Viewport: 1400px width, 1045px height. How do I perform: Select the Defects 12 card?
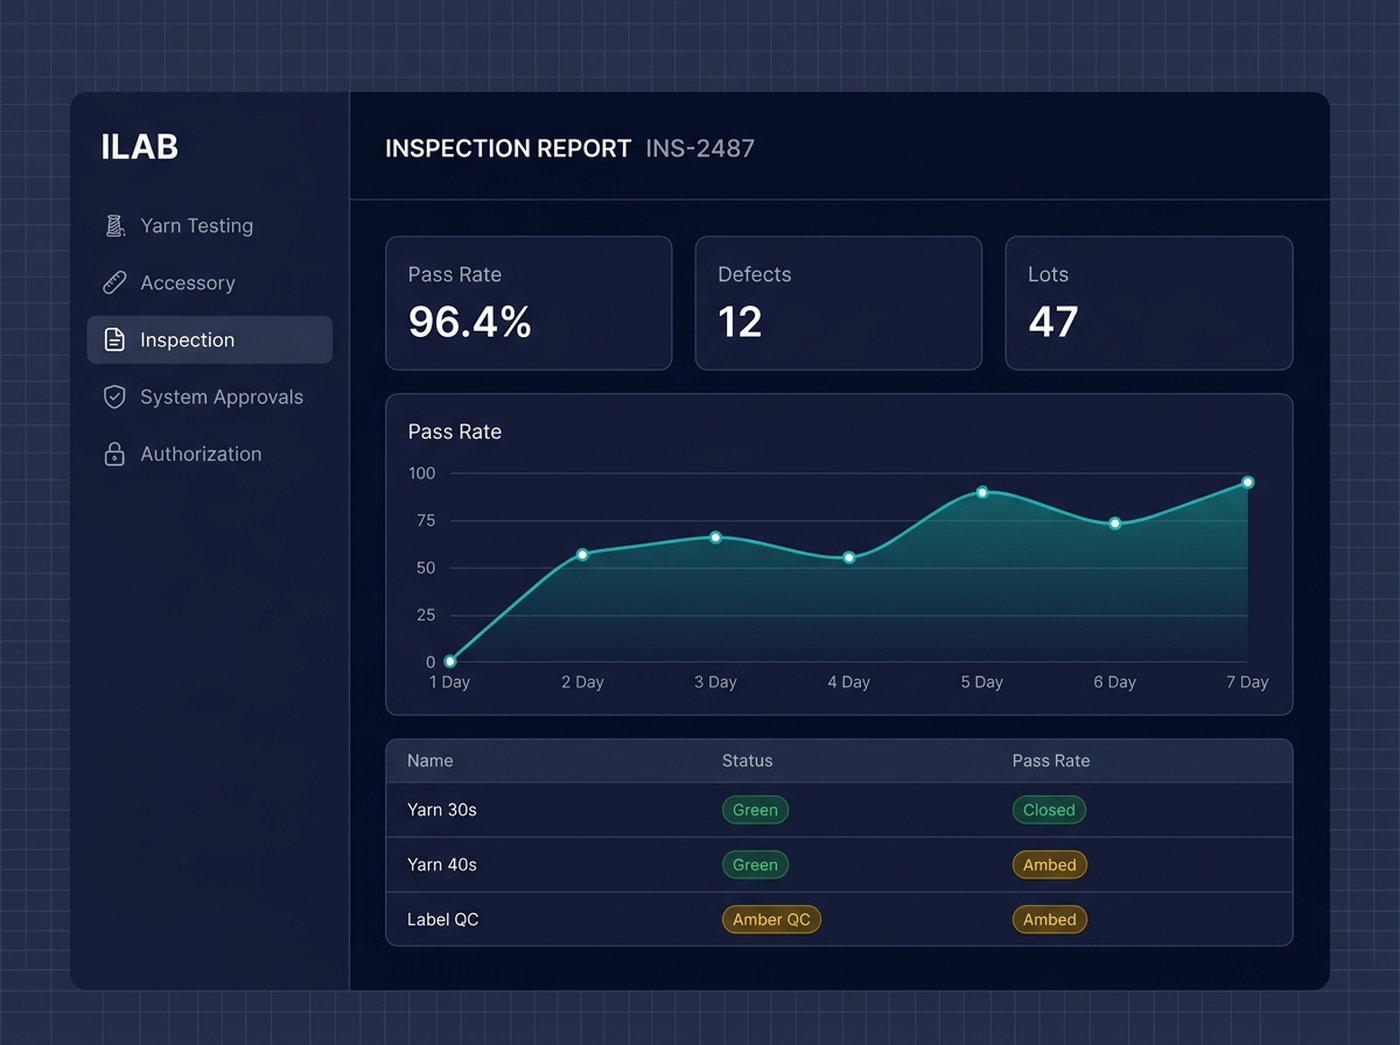pyautogui.click(x=839, y=303)
